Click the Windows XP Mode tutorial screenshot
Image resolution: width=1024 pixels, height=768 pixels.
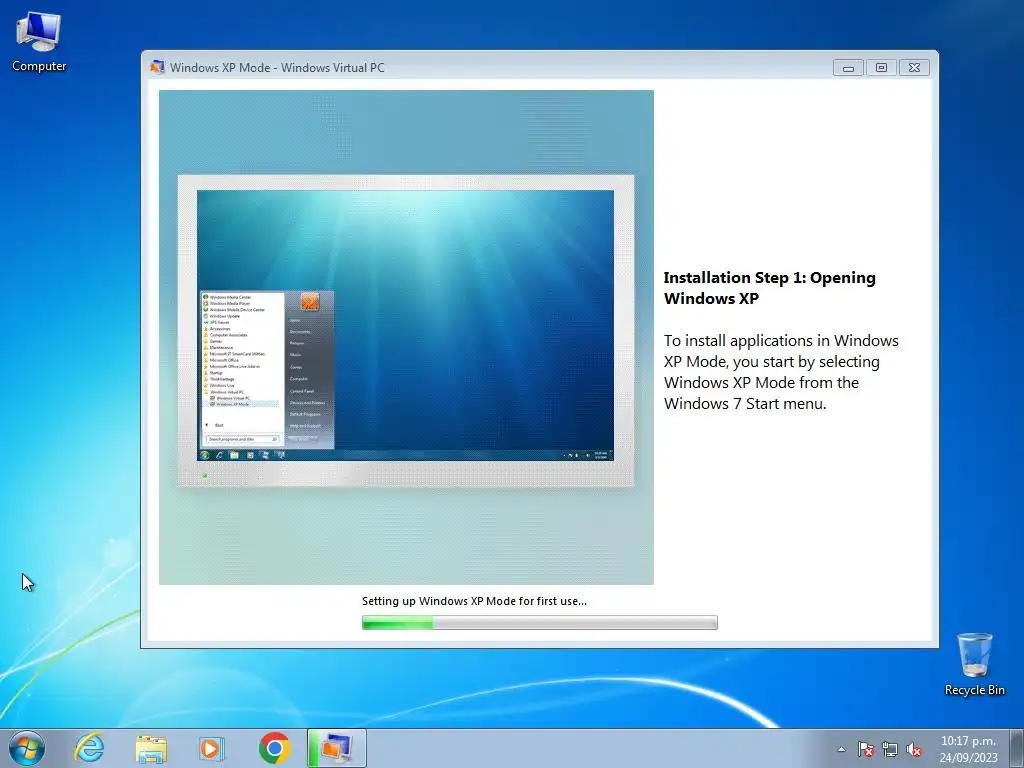pos(406,337)
